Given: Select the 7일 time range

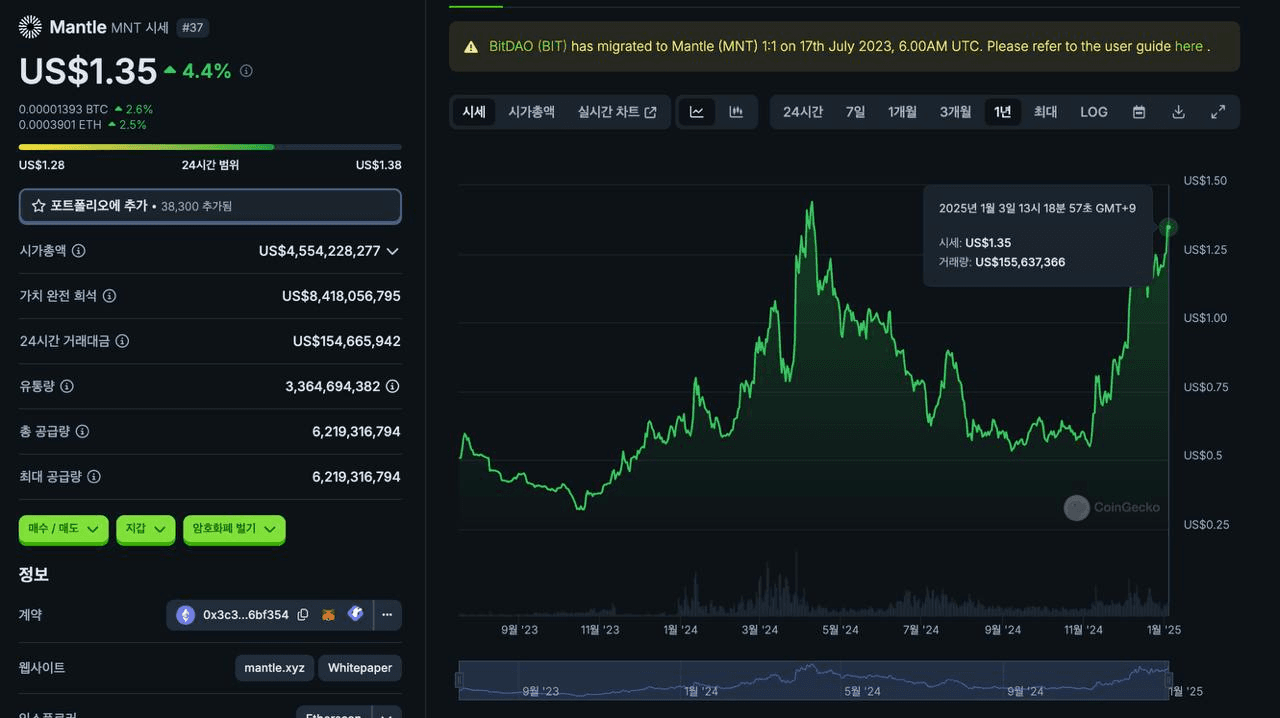Looking at the screenshot, I should 856,112.
